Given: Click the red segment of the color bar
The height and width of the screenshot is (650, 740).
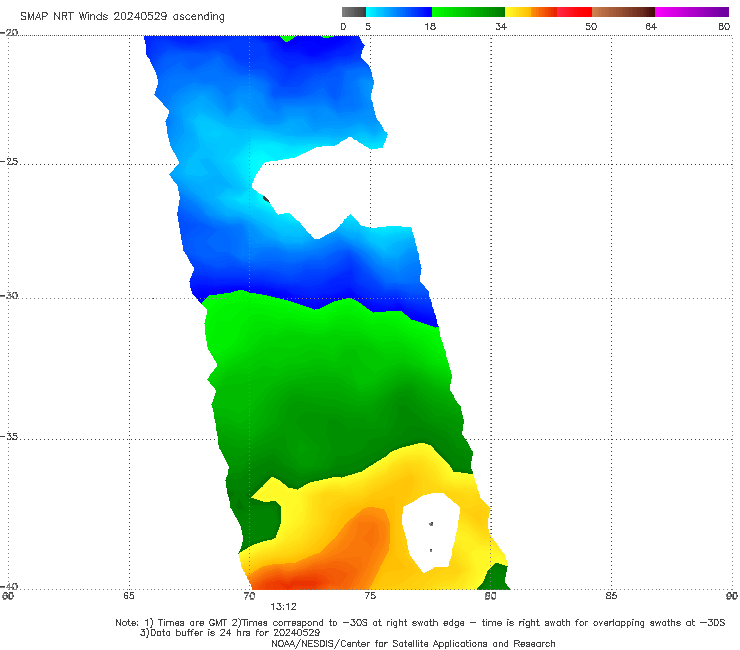Looking at the screenshot, I should [574, 12].
